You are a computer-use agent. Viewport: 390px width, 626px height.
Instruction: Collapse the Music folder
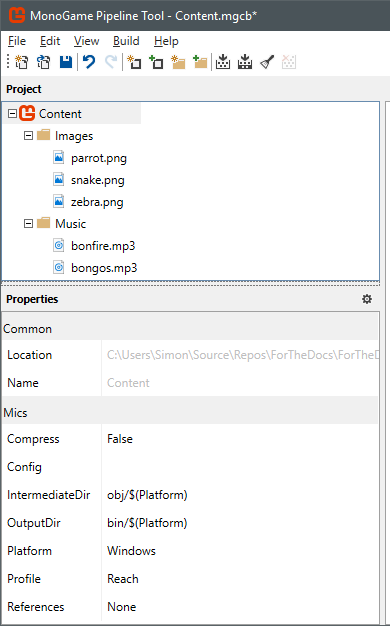click(28, 224)
